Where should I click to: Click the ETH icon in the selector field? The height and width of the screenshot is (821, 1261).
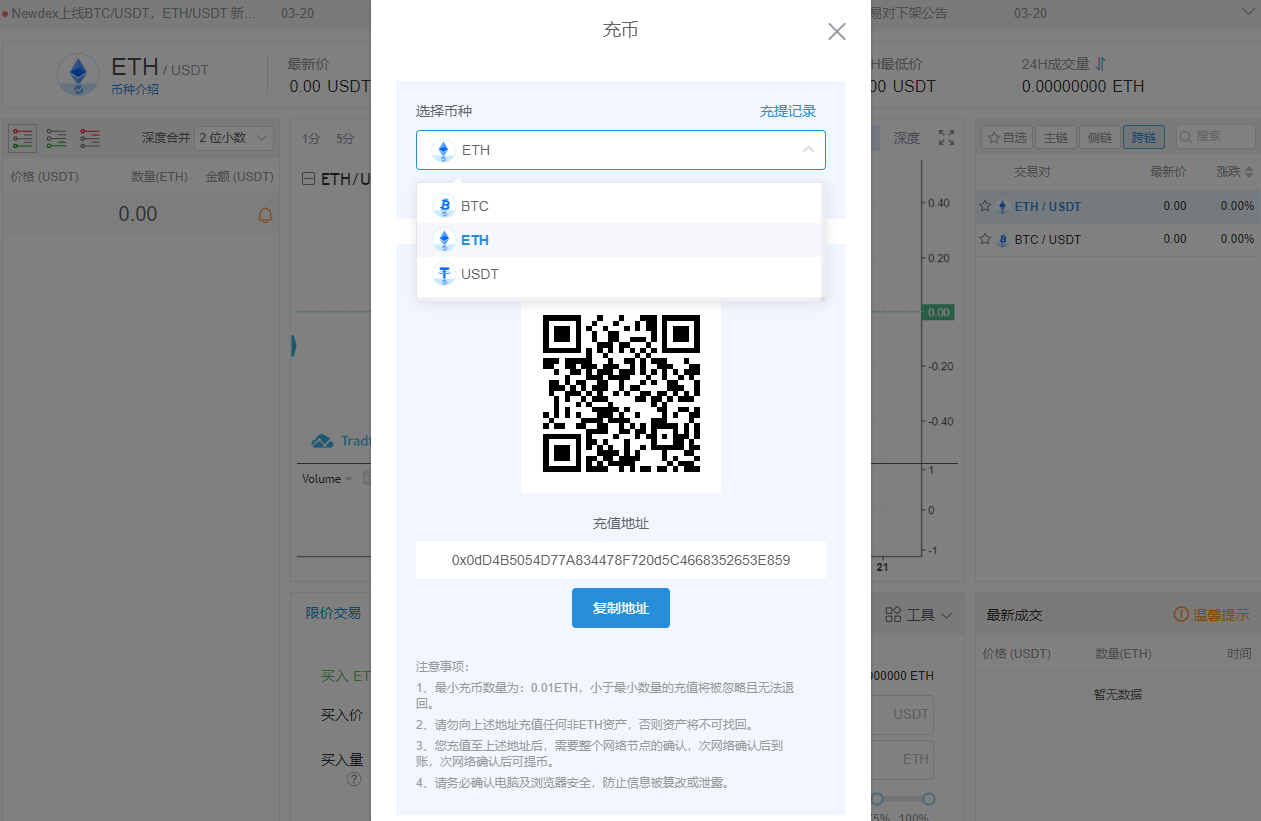(x=443, y=150)
